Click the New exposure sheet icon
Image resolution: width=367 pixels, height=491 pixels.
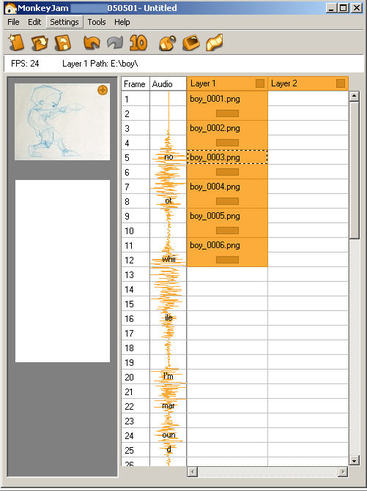(x=16, y=43)
